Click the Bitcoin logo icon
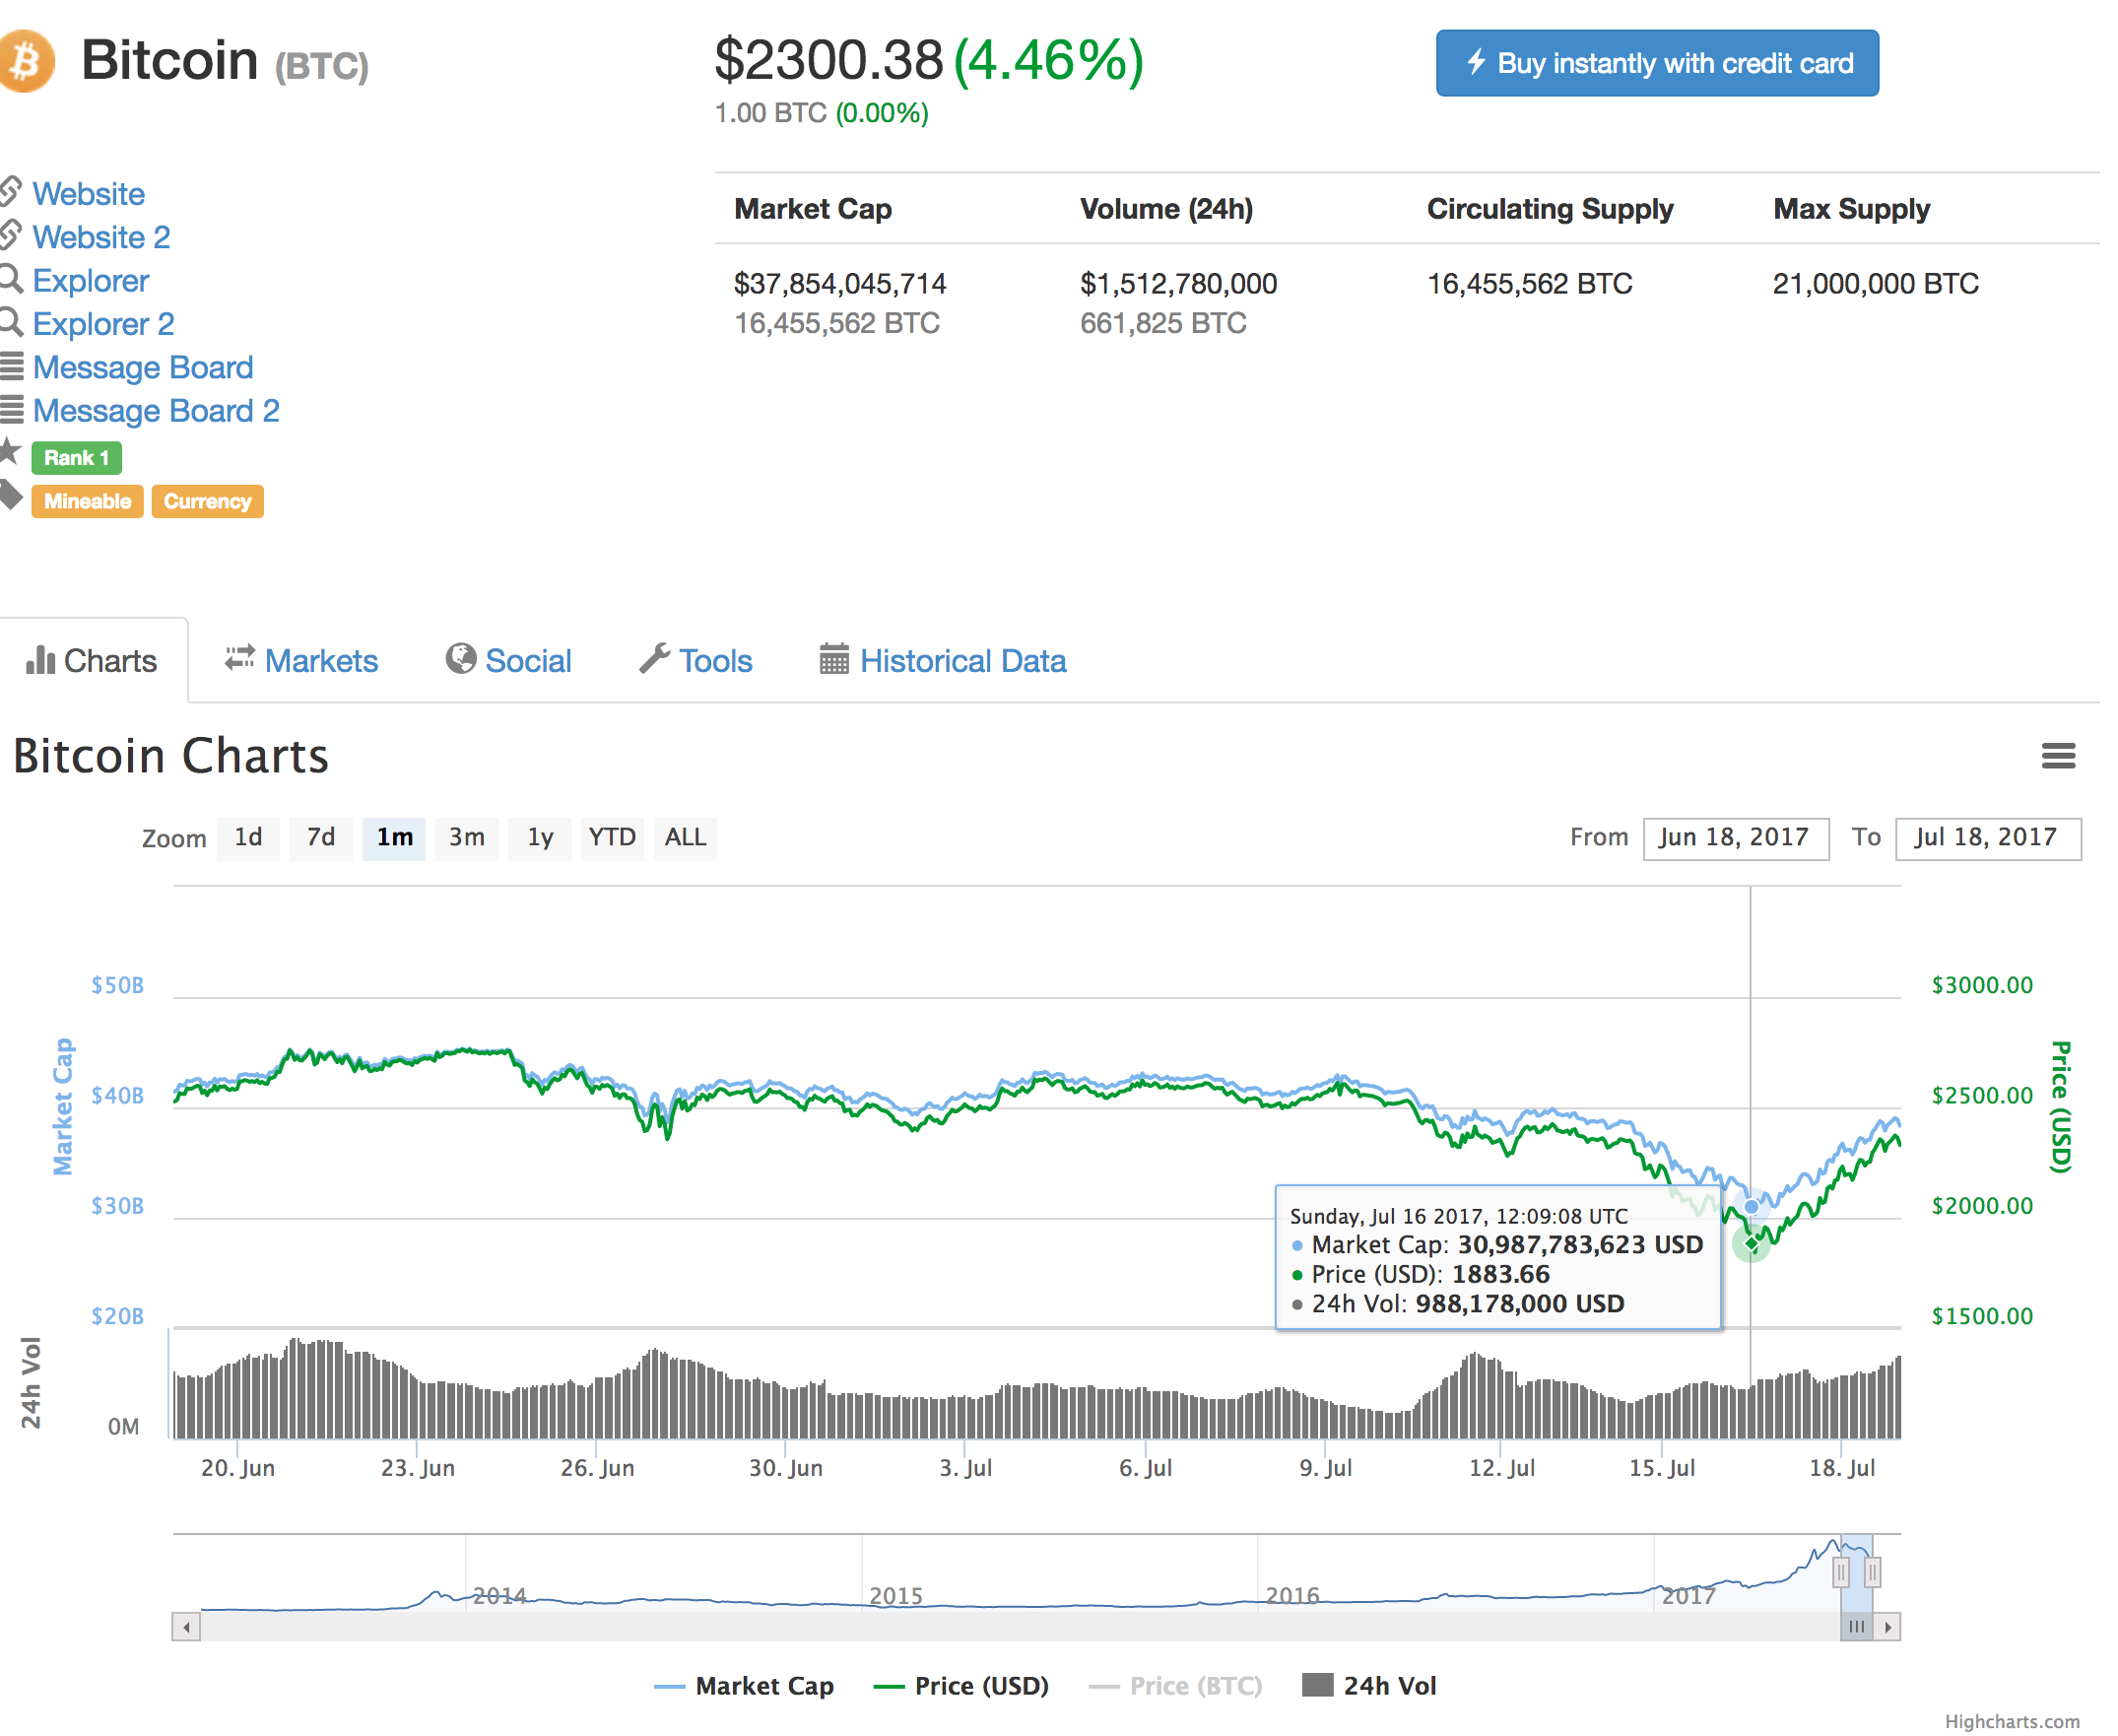 27,62
